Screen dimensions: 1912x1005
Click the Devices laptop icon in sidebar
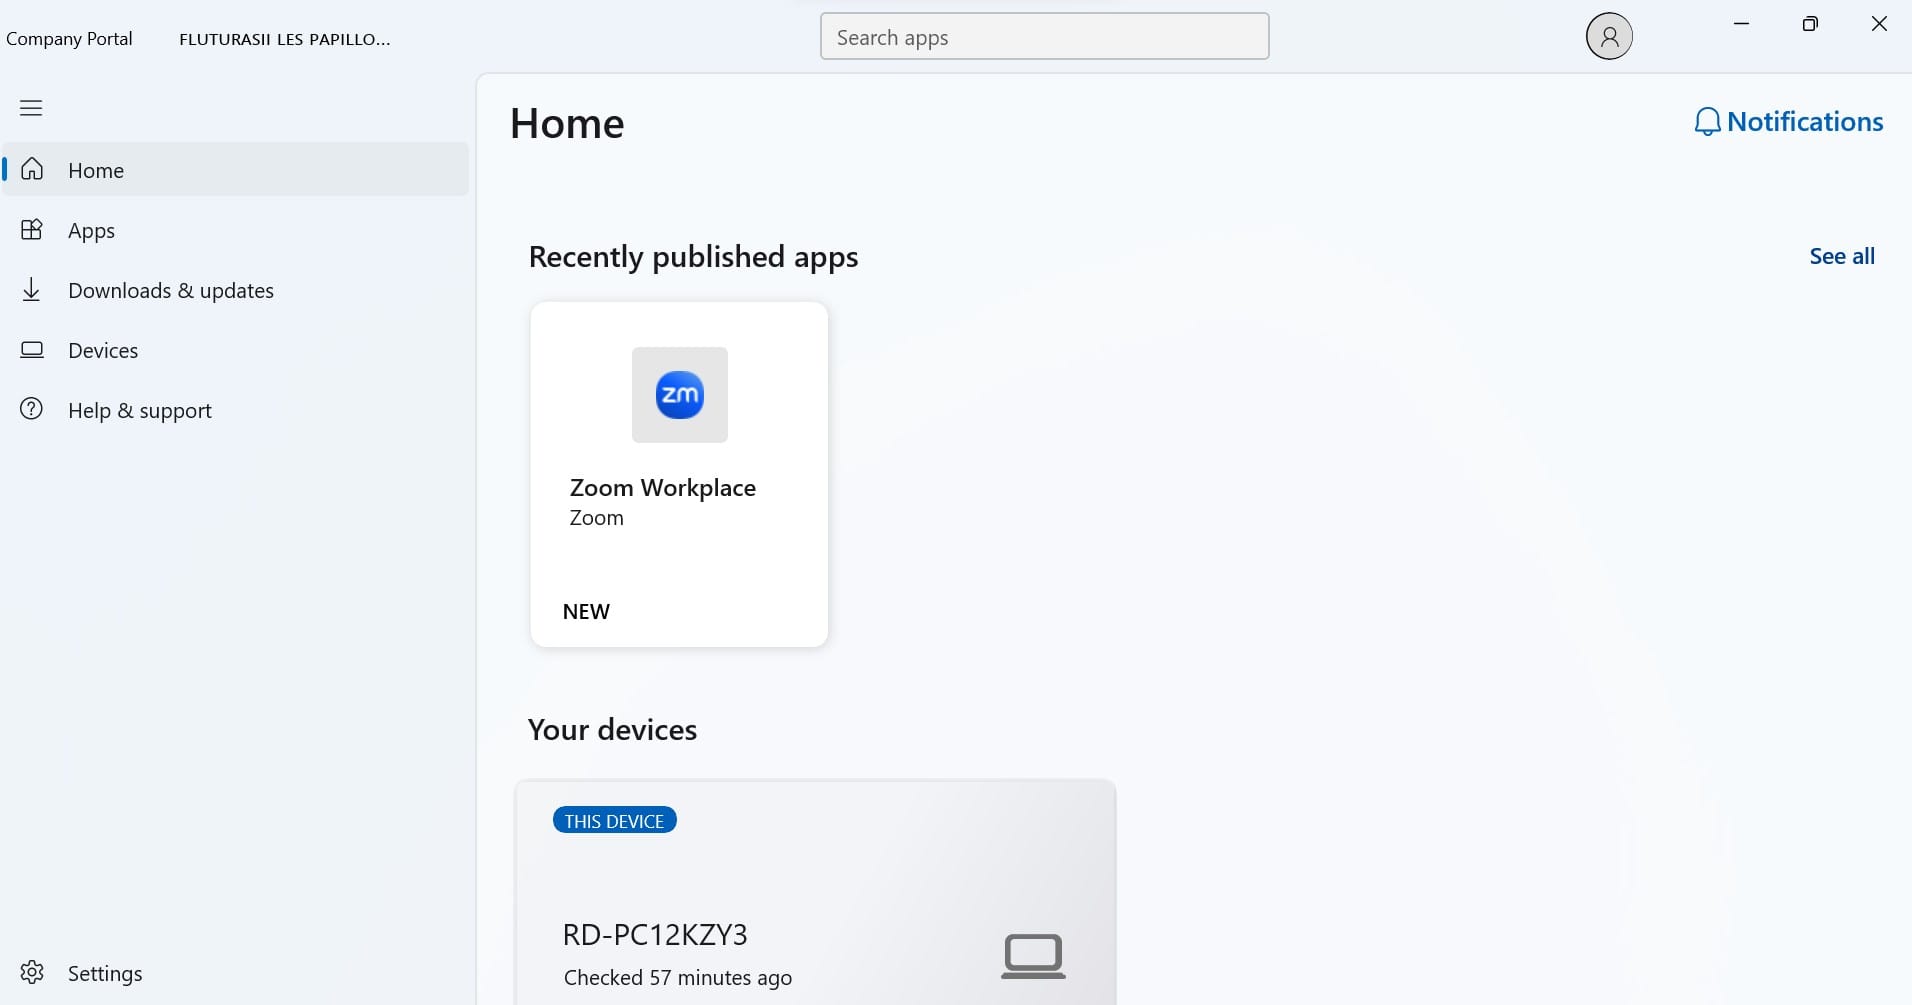(x=32, y=349)
